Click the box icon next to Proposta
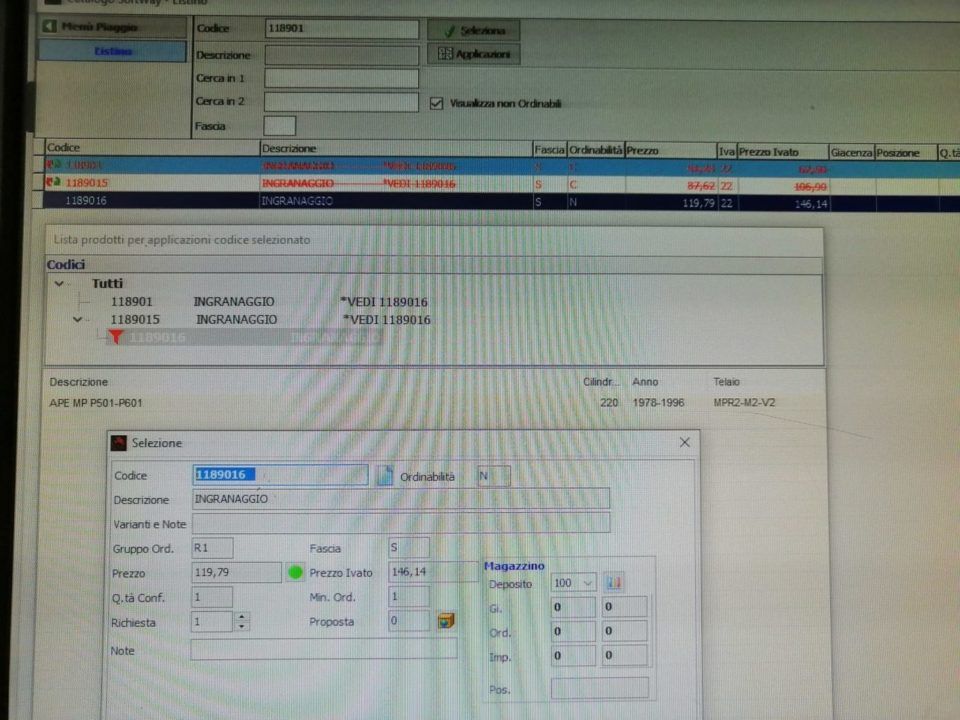This screenshot has height=720, width=960. pos(446,621)
